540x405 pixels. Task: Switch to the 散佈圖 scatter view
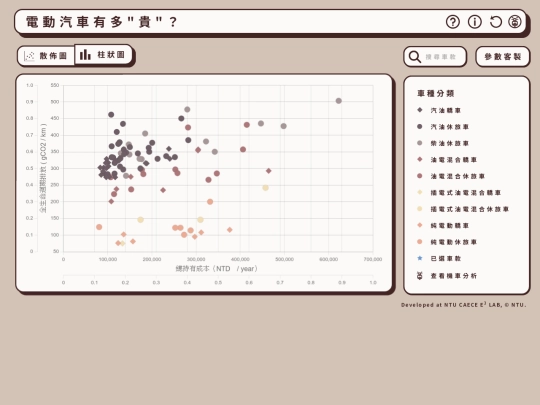pos(46,56)
